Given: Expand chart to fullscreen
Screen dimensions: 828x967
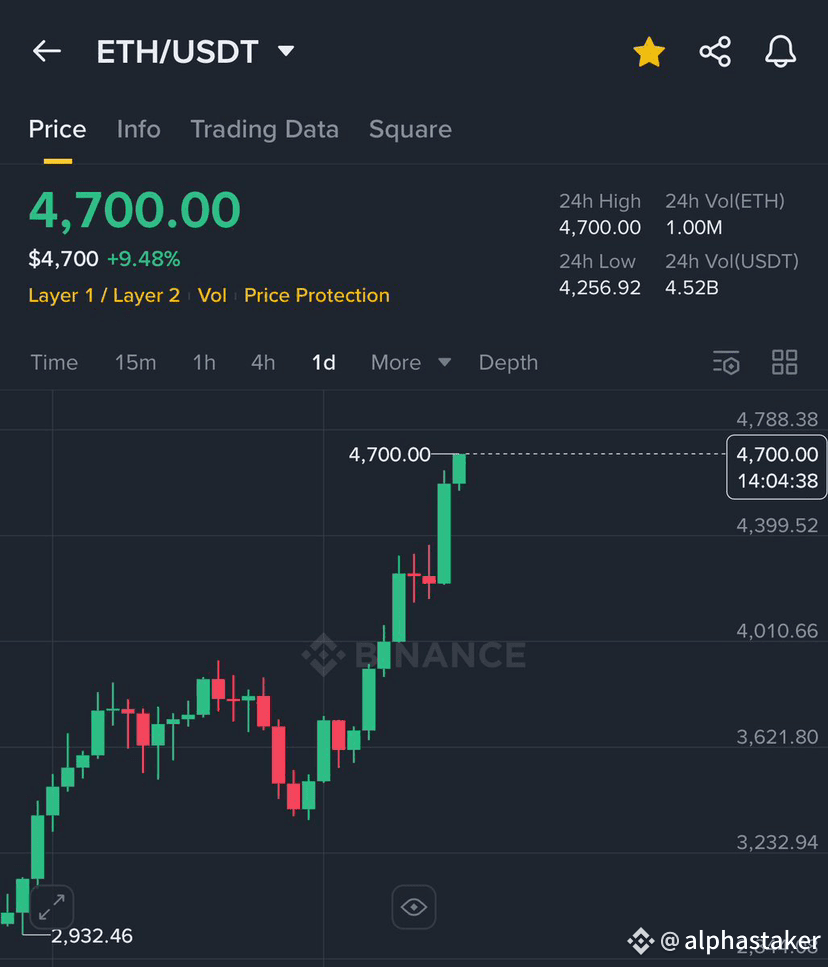Looking at the screenshot, I should click(x=52, y=907).
